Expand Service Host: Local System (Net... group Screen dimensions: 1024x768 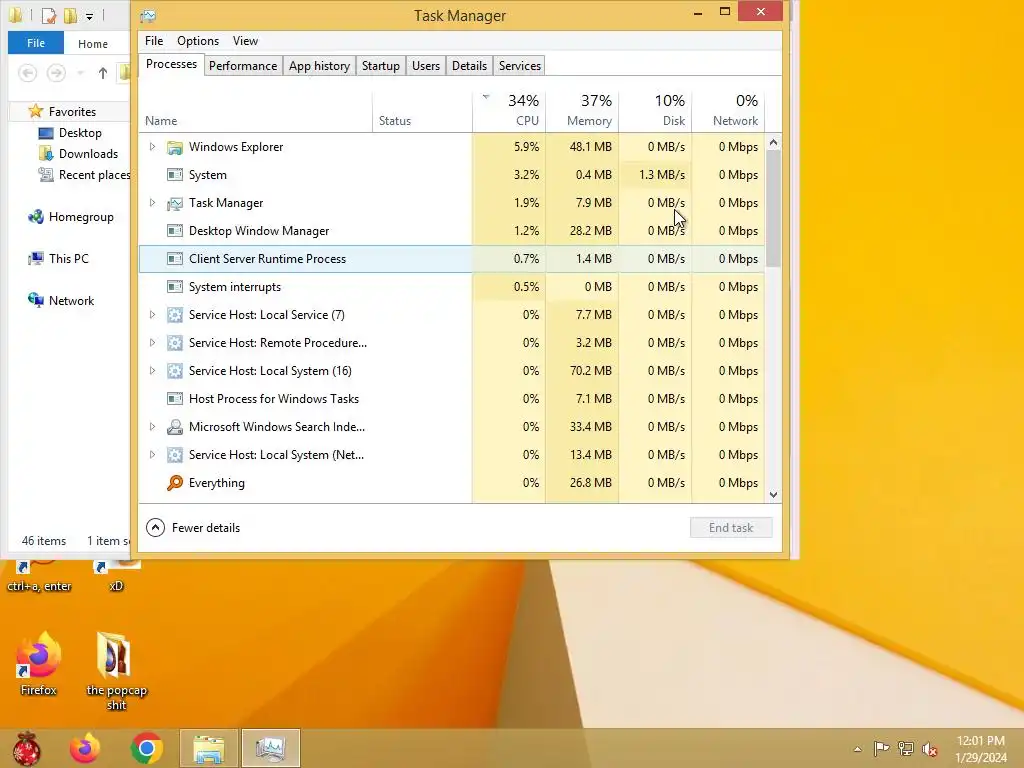pos(152,455)
